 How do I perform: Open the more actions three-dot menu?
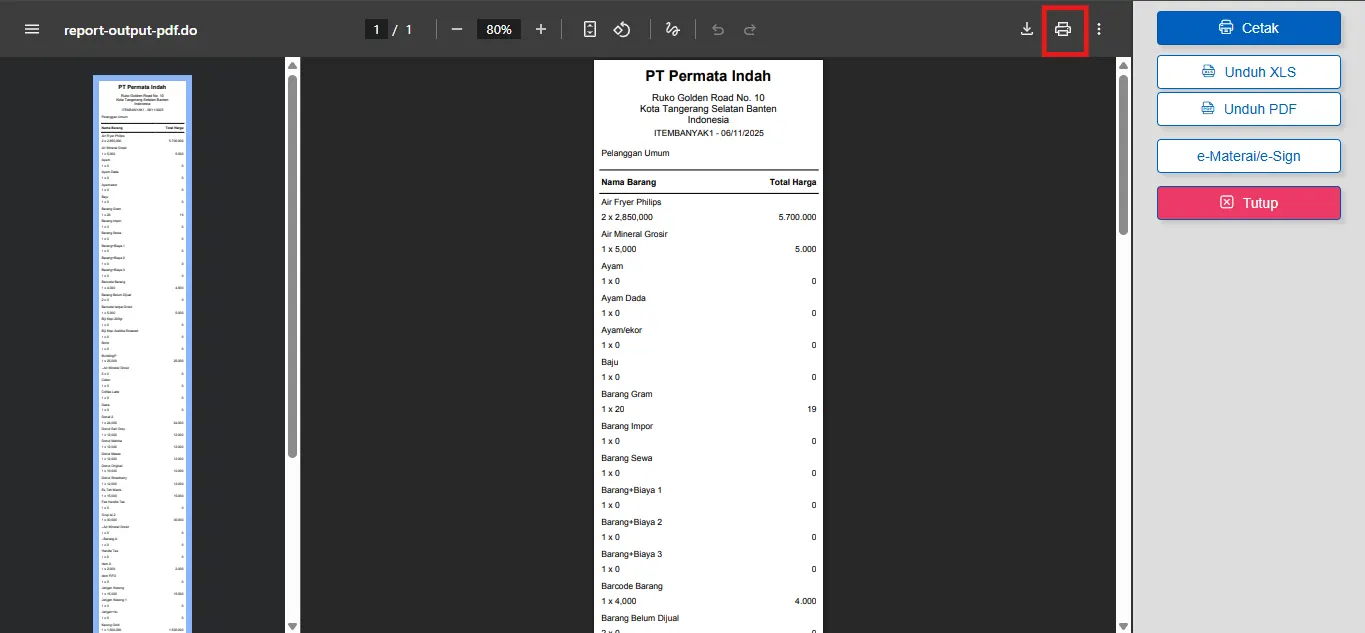1099,30
